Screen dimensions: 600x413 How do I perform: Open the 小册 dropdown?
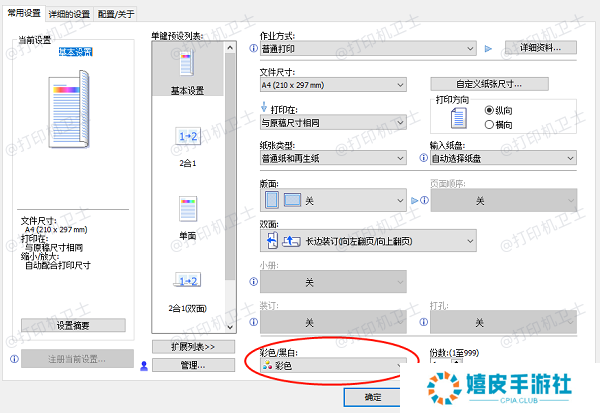(333, 282)
